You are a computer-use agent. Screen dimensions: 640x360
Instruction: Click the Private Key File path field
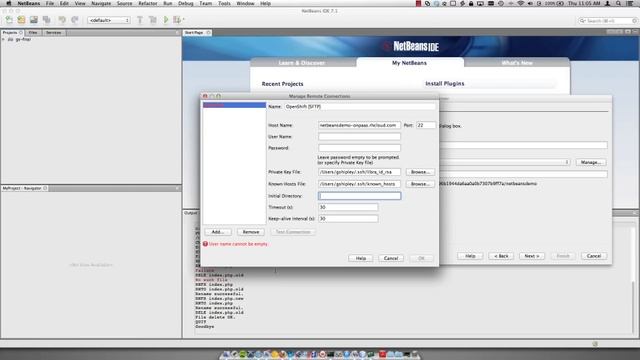[x=359, y=172]
